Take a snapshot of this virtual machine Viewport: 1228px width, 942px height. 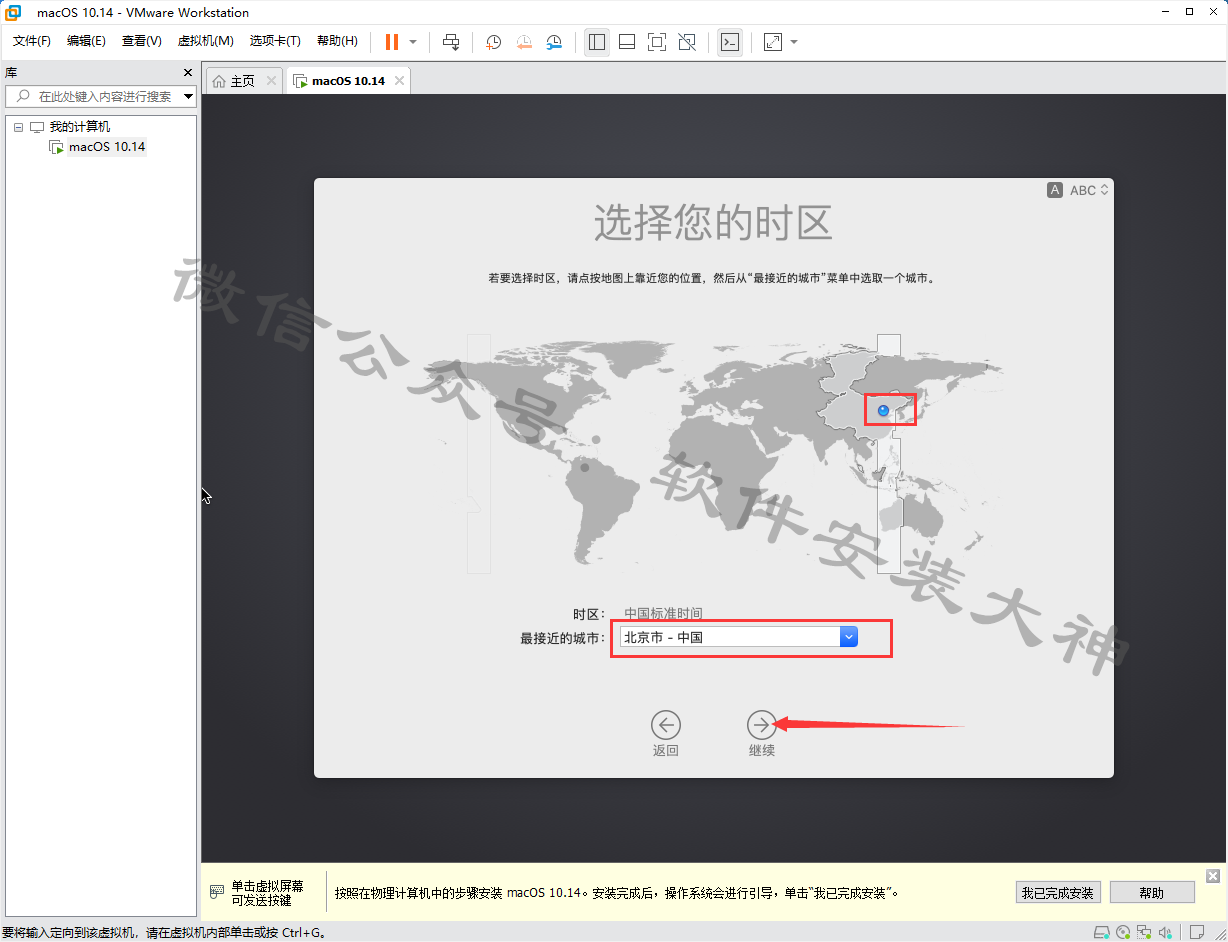tap(493, 42)
